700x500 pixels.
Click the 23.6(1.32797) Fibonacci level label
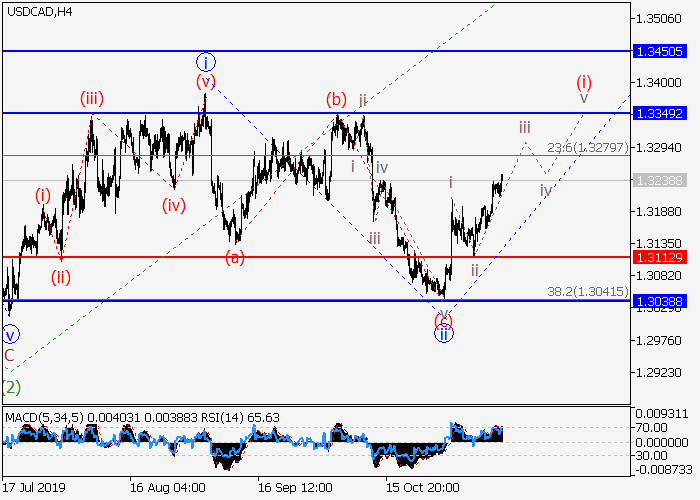[587, 147]
